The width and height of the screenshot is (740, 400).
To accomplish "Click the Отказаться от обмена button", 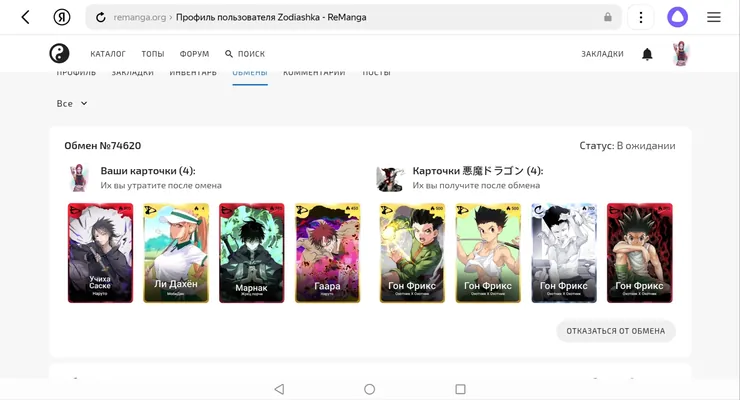I will (616, 331).
